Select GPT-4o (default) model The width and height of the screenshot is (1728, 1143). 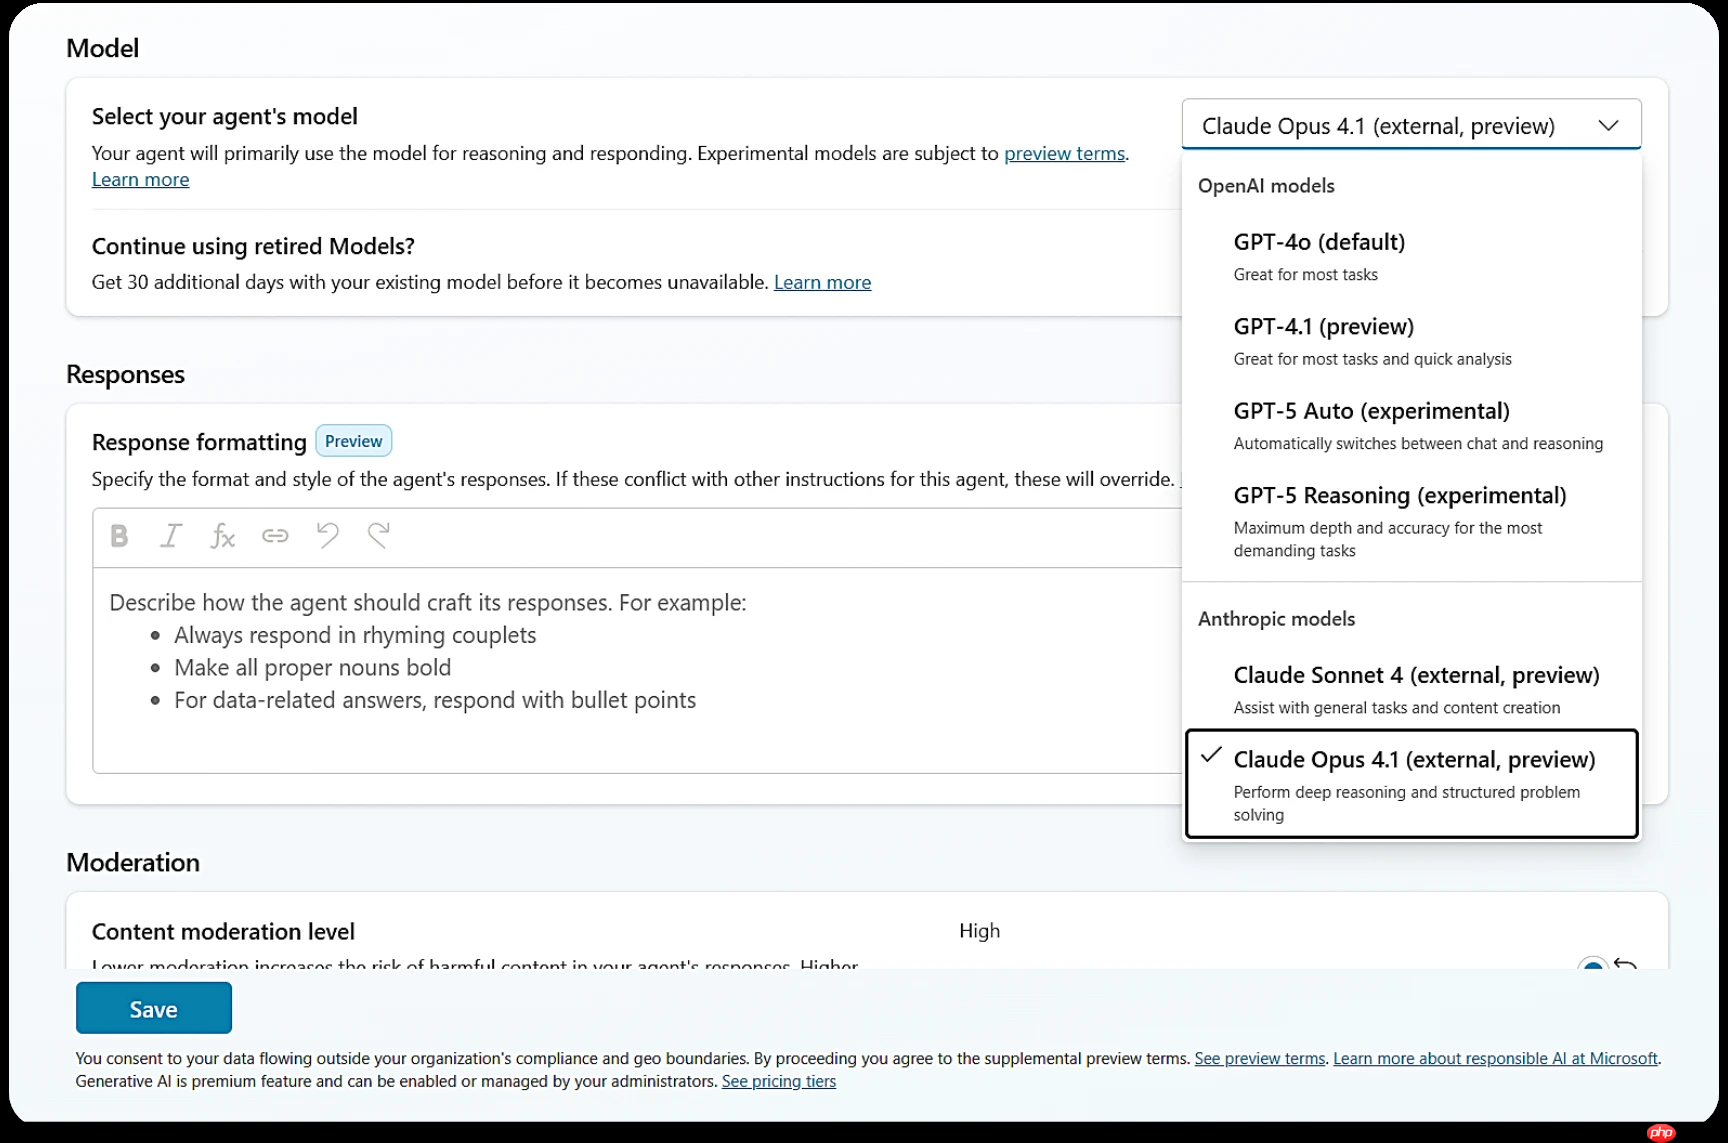1319,242
